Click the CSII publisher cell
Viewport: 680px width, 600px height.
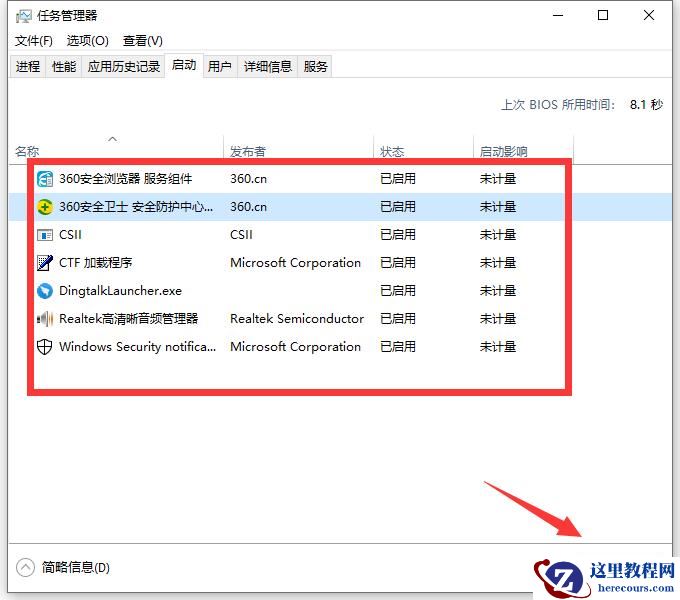(x=242, y=235)
